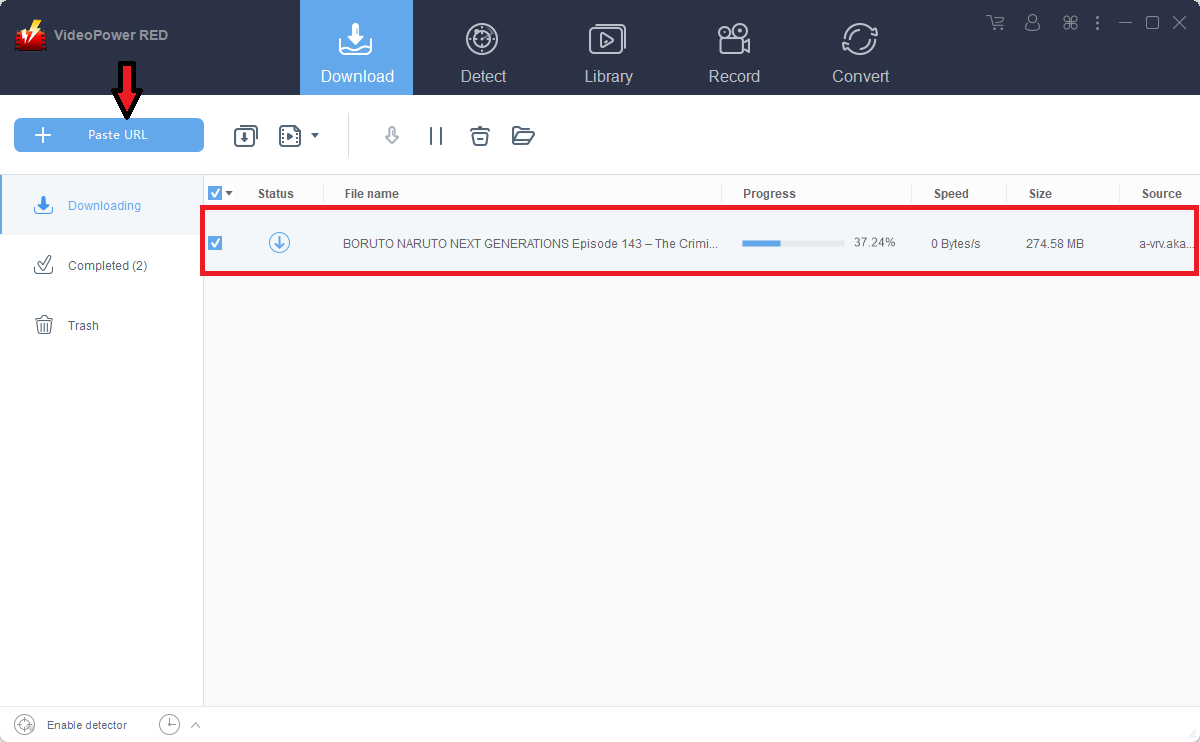Open the user account icon
1200x742 pixels.
pyautogui.click(x=1032, y=22)
